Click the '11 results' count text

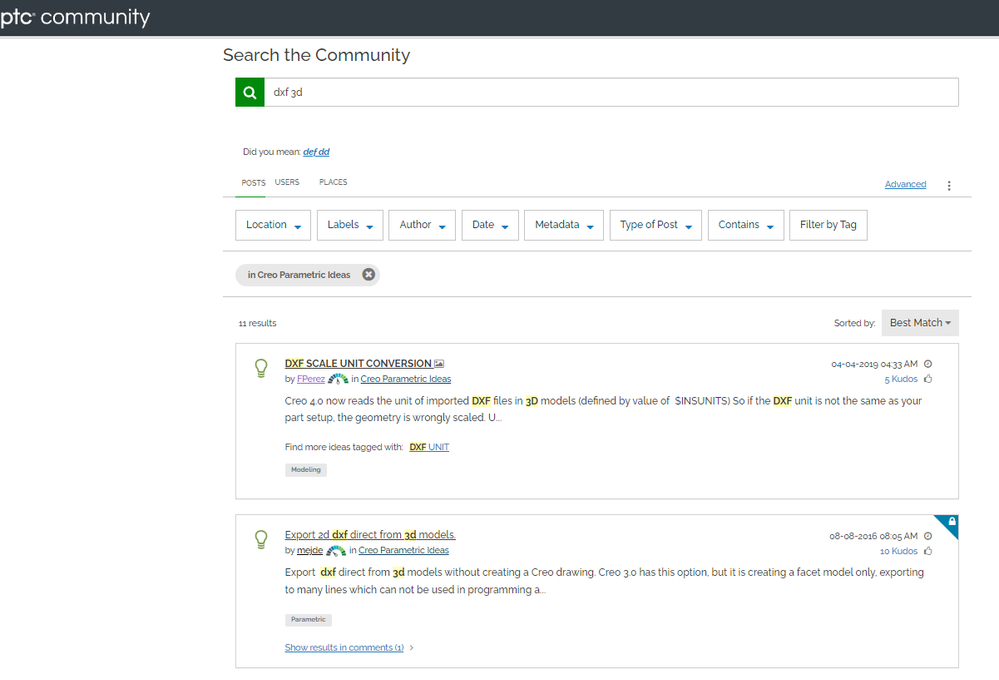257,324
